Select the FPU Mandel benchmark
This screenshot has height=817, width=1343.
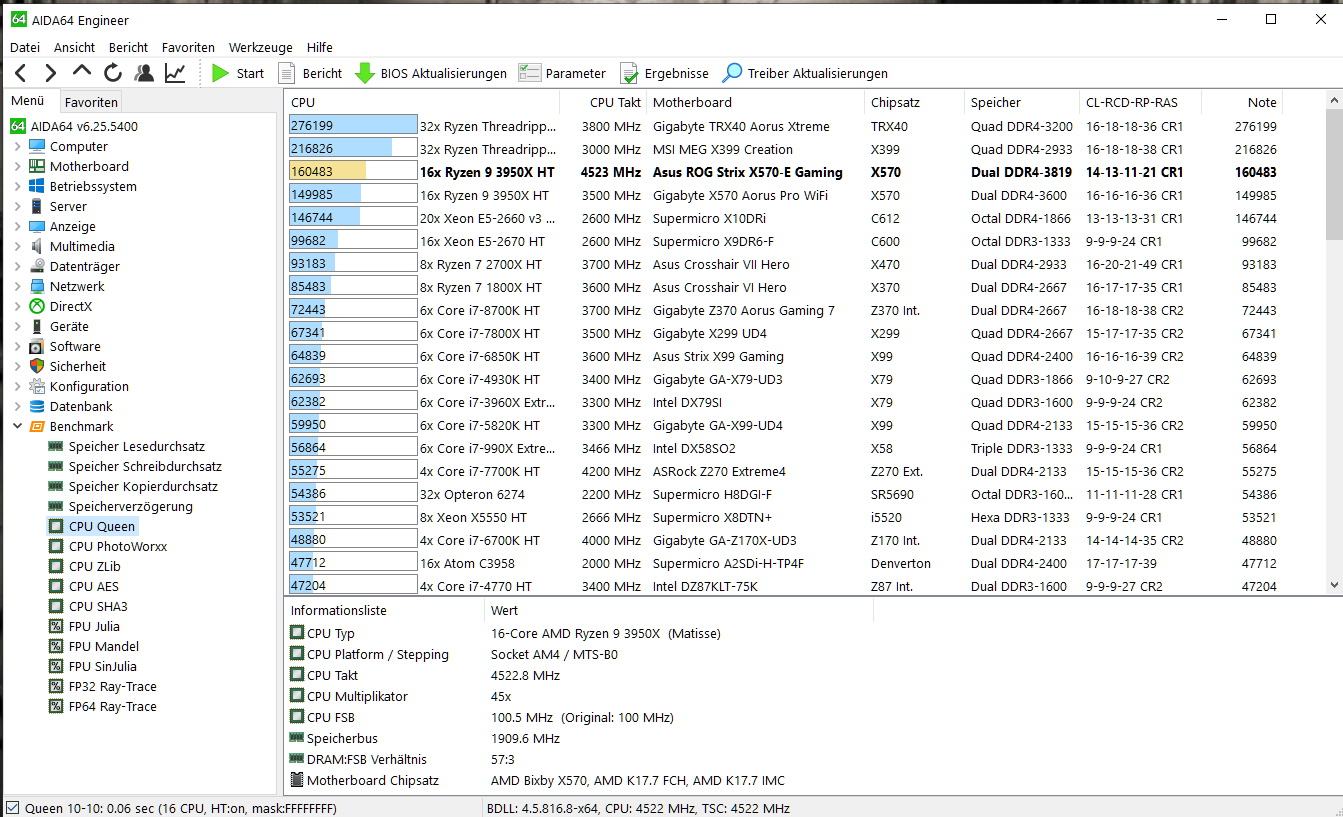click(94, 646)
